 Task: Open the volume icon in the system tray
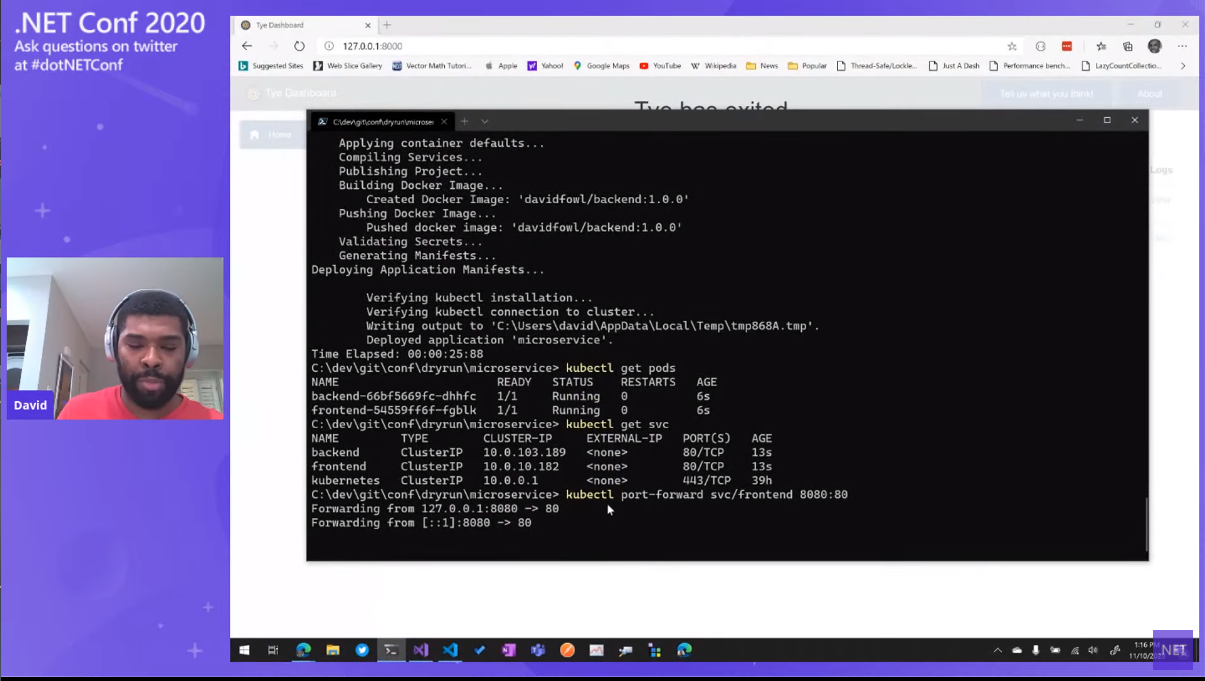pyautogui.click(x=1093, y=650)
